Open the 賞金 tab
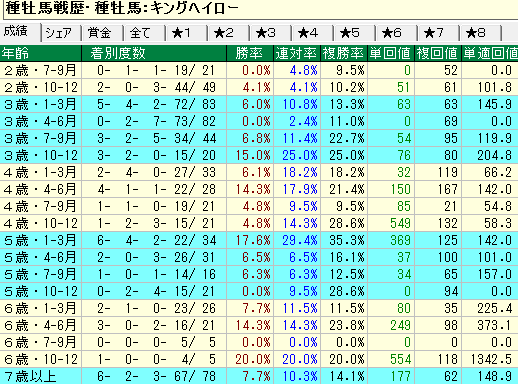 103,33
